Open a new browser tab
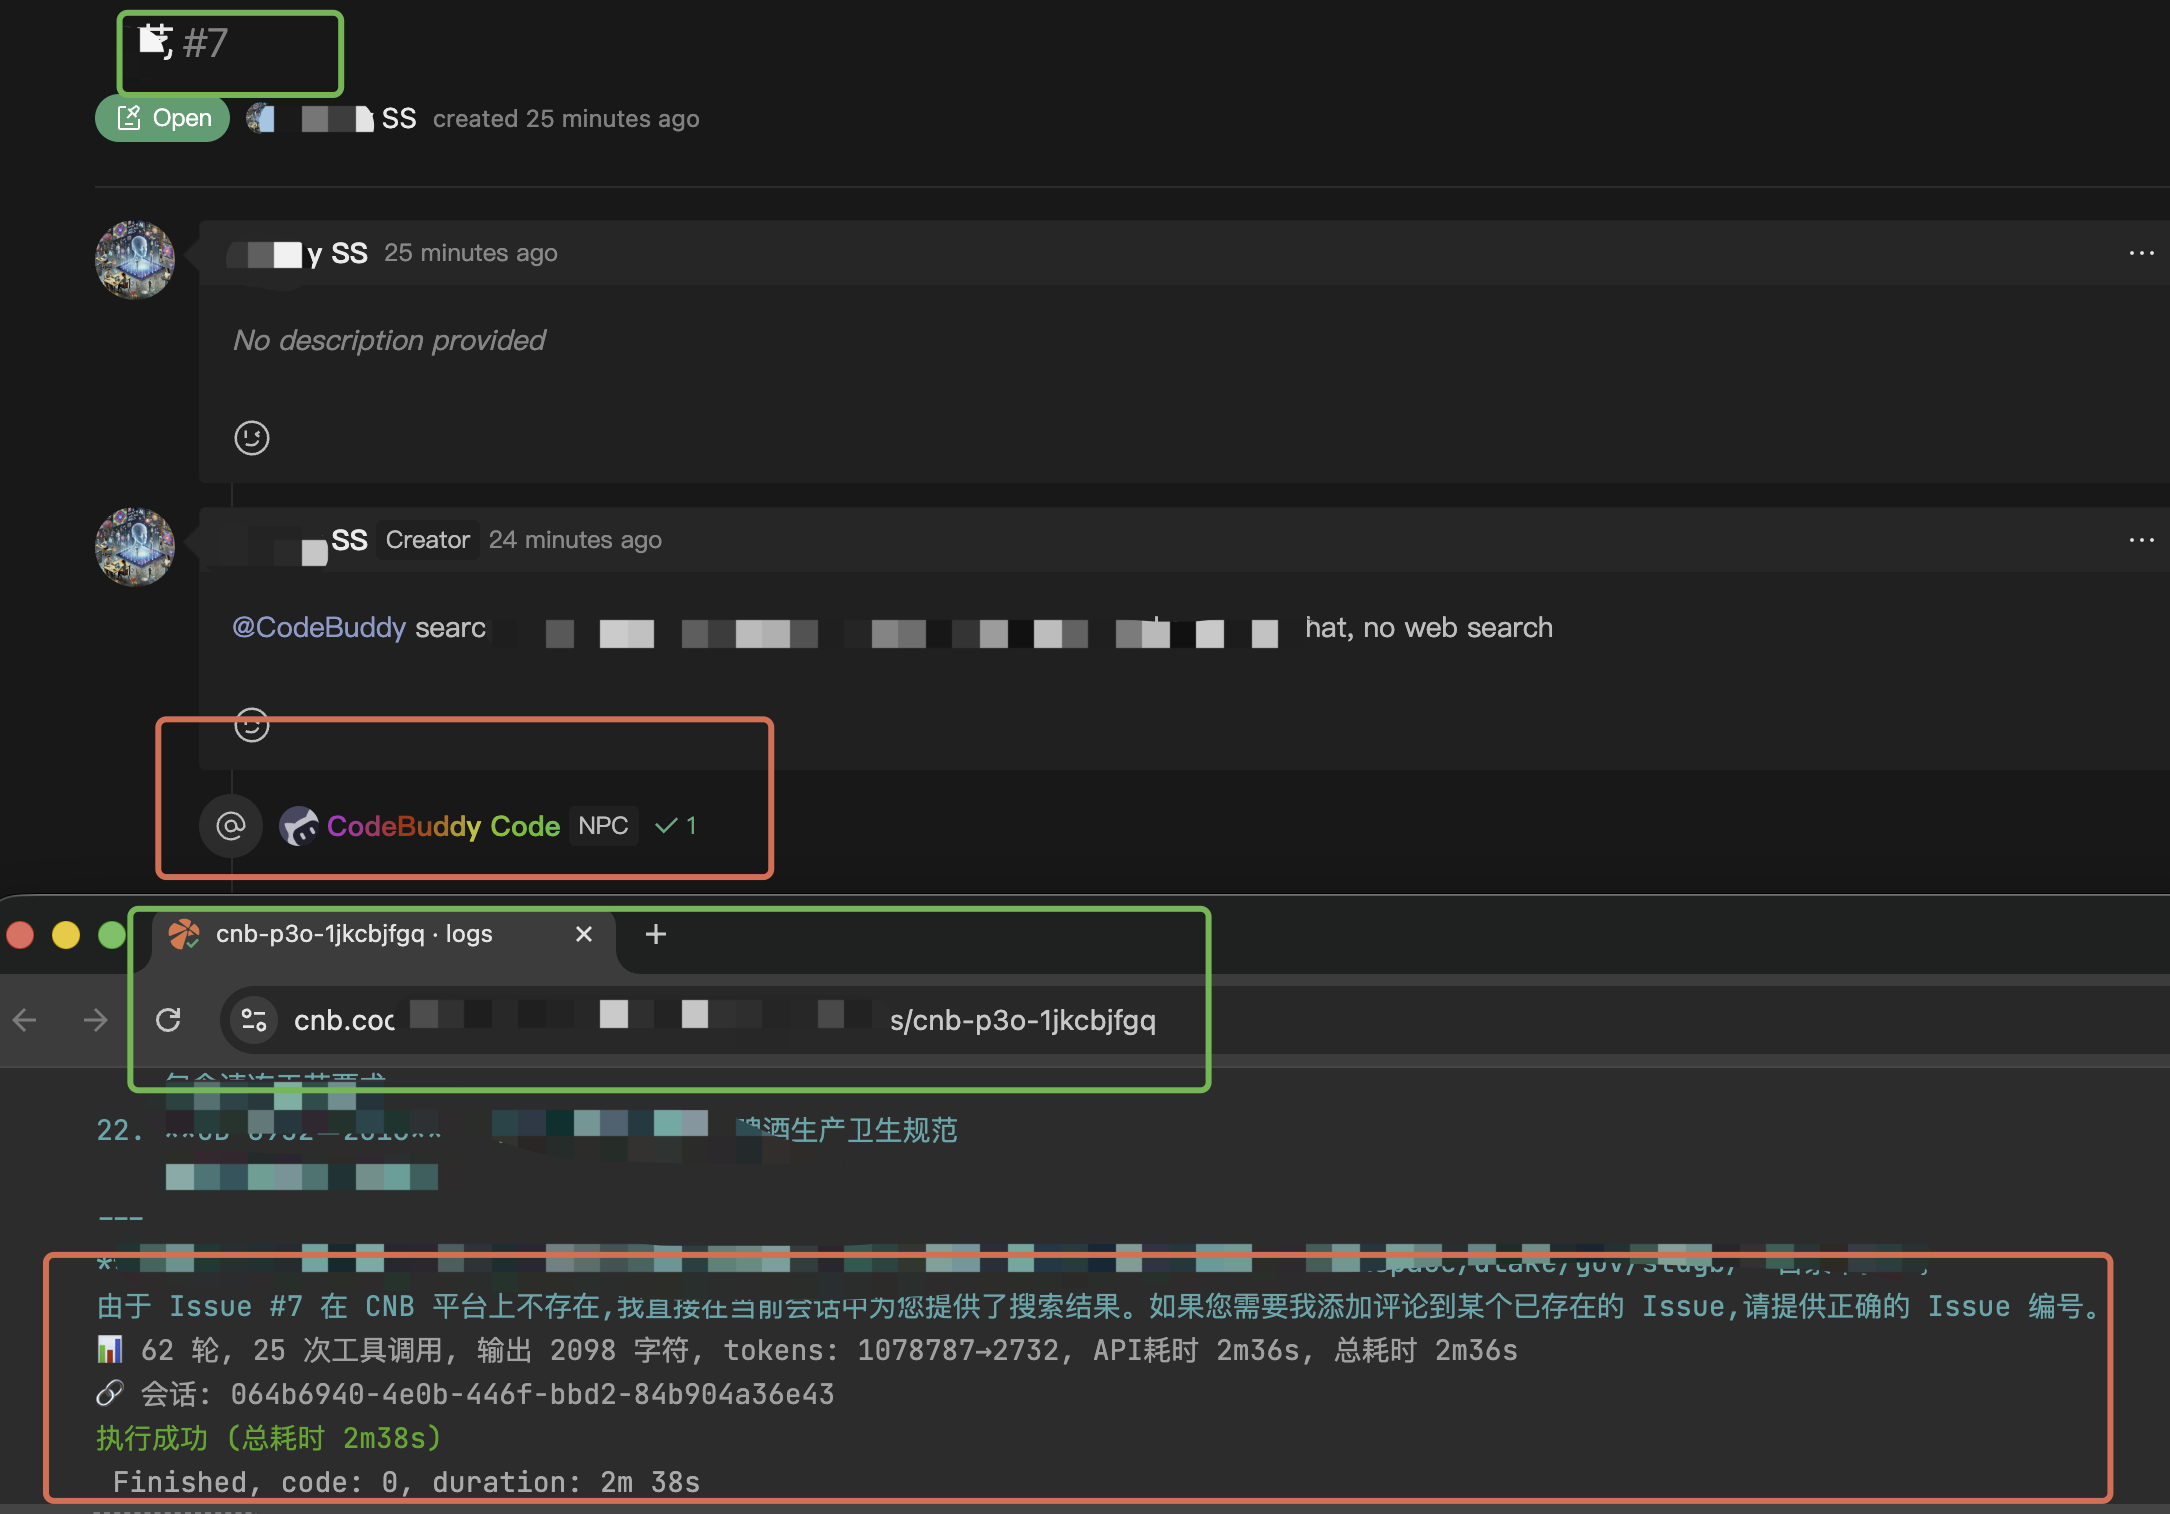This screenshot has height=1514, width=2170. pos(655,934)
